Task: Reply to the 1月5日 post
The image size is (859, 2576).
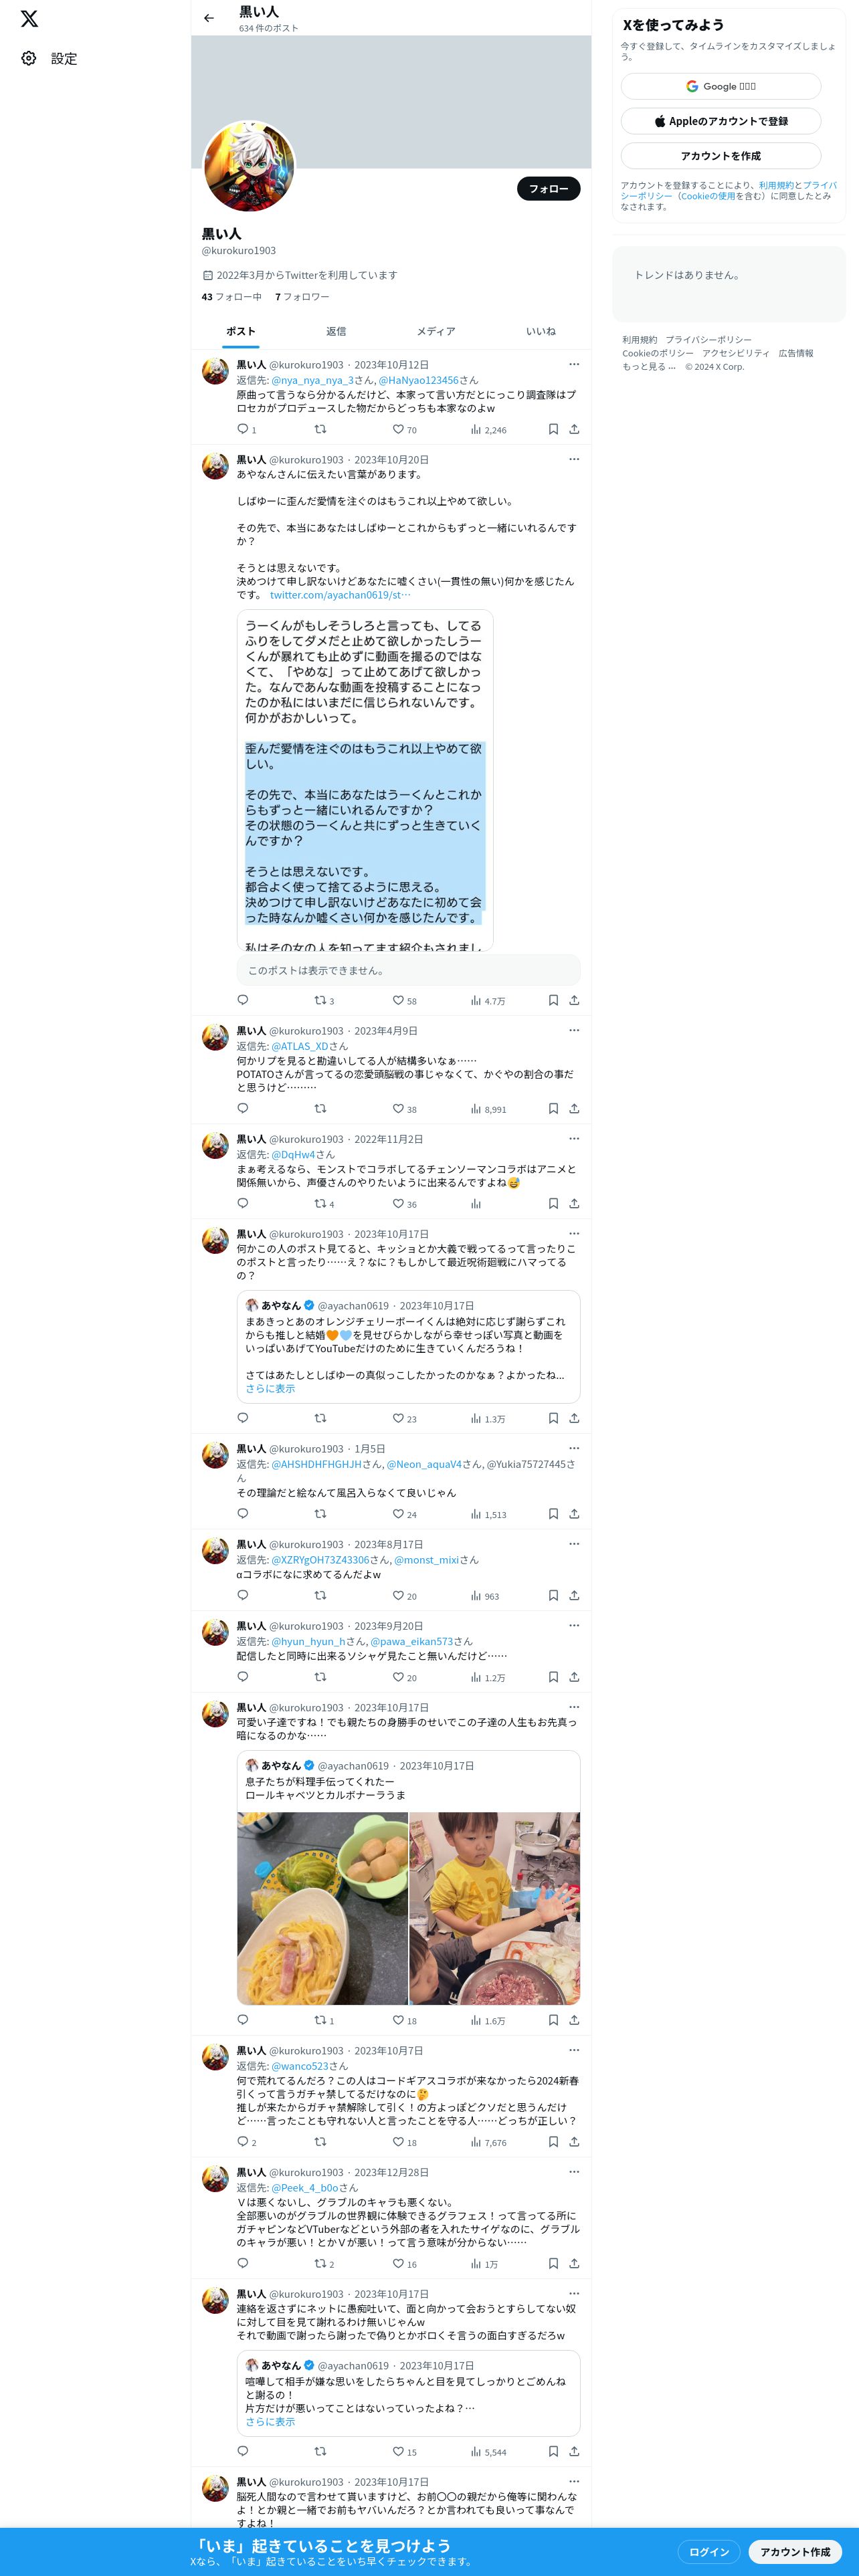Action: coord(243,1513)
